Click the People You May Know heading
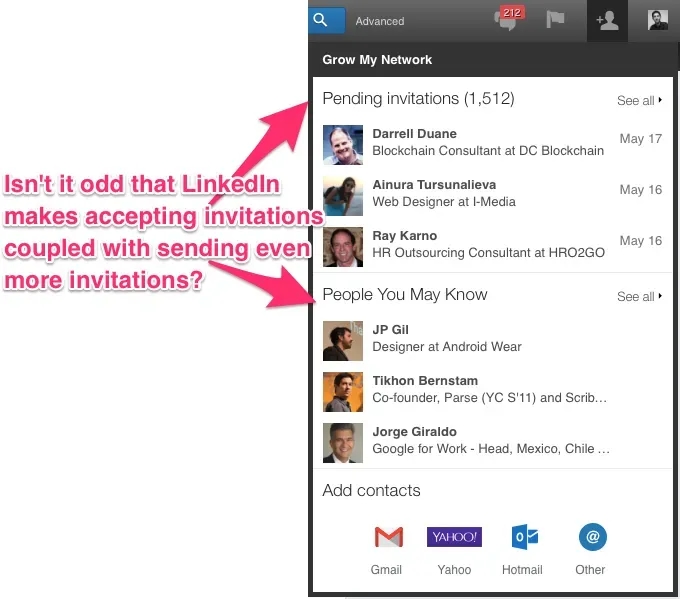This screenshot has height=599, width=680. [x=405, y=295]
